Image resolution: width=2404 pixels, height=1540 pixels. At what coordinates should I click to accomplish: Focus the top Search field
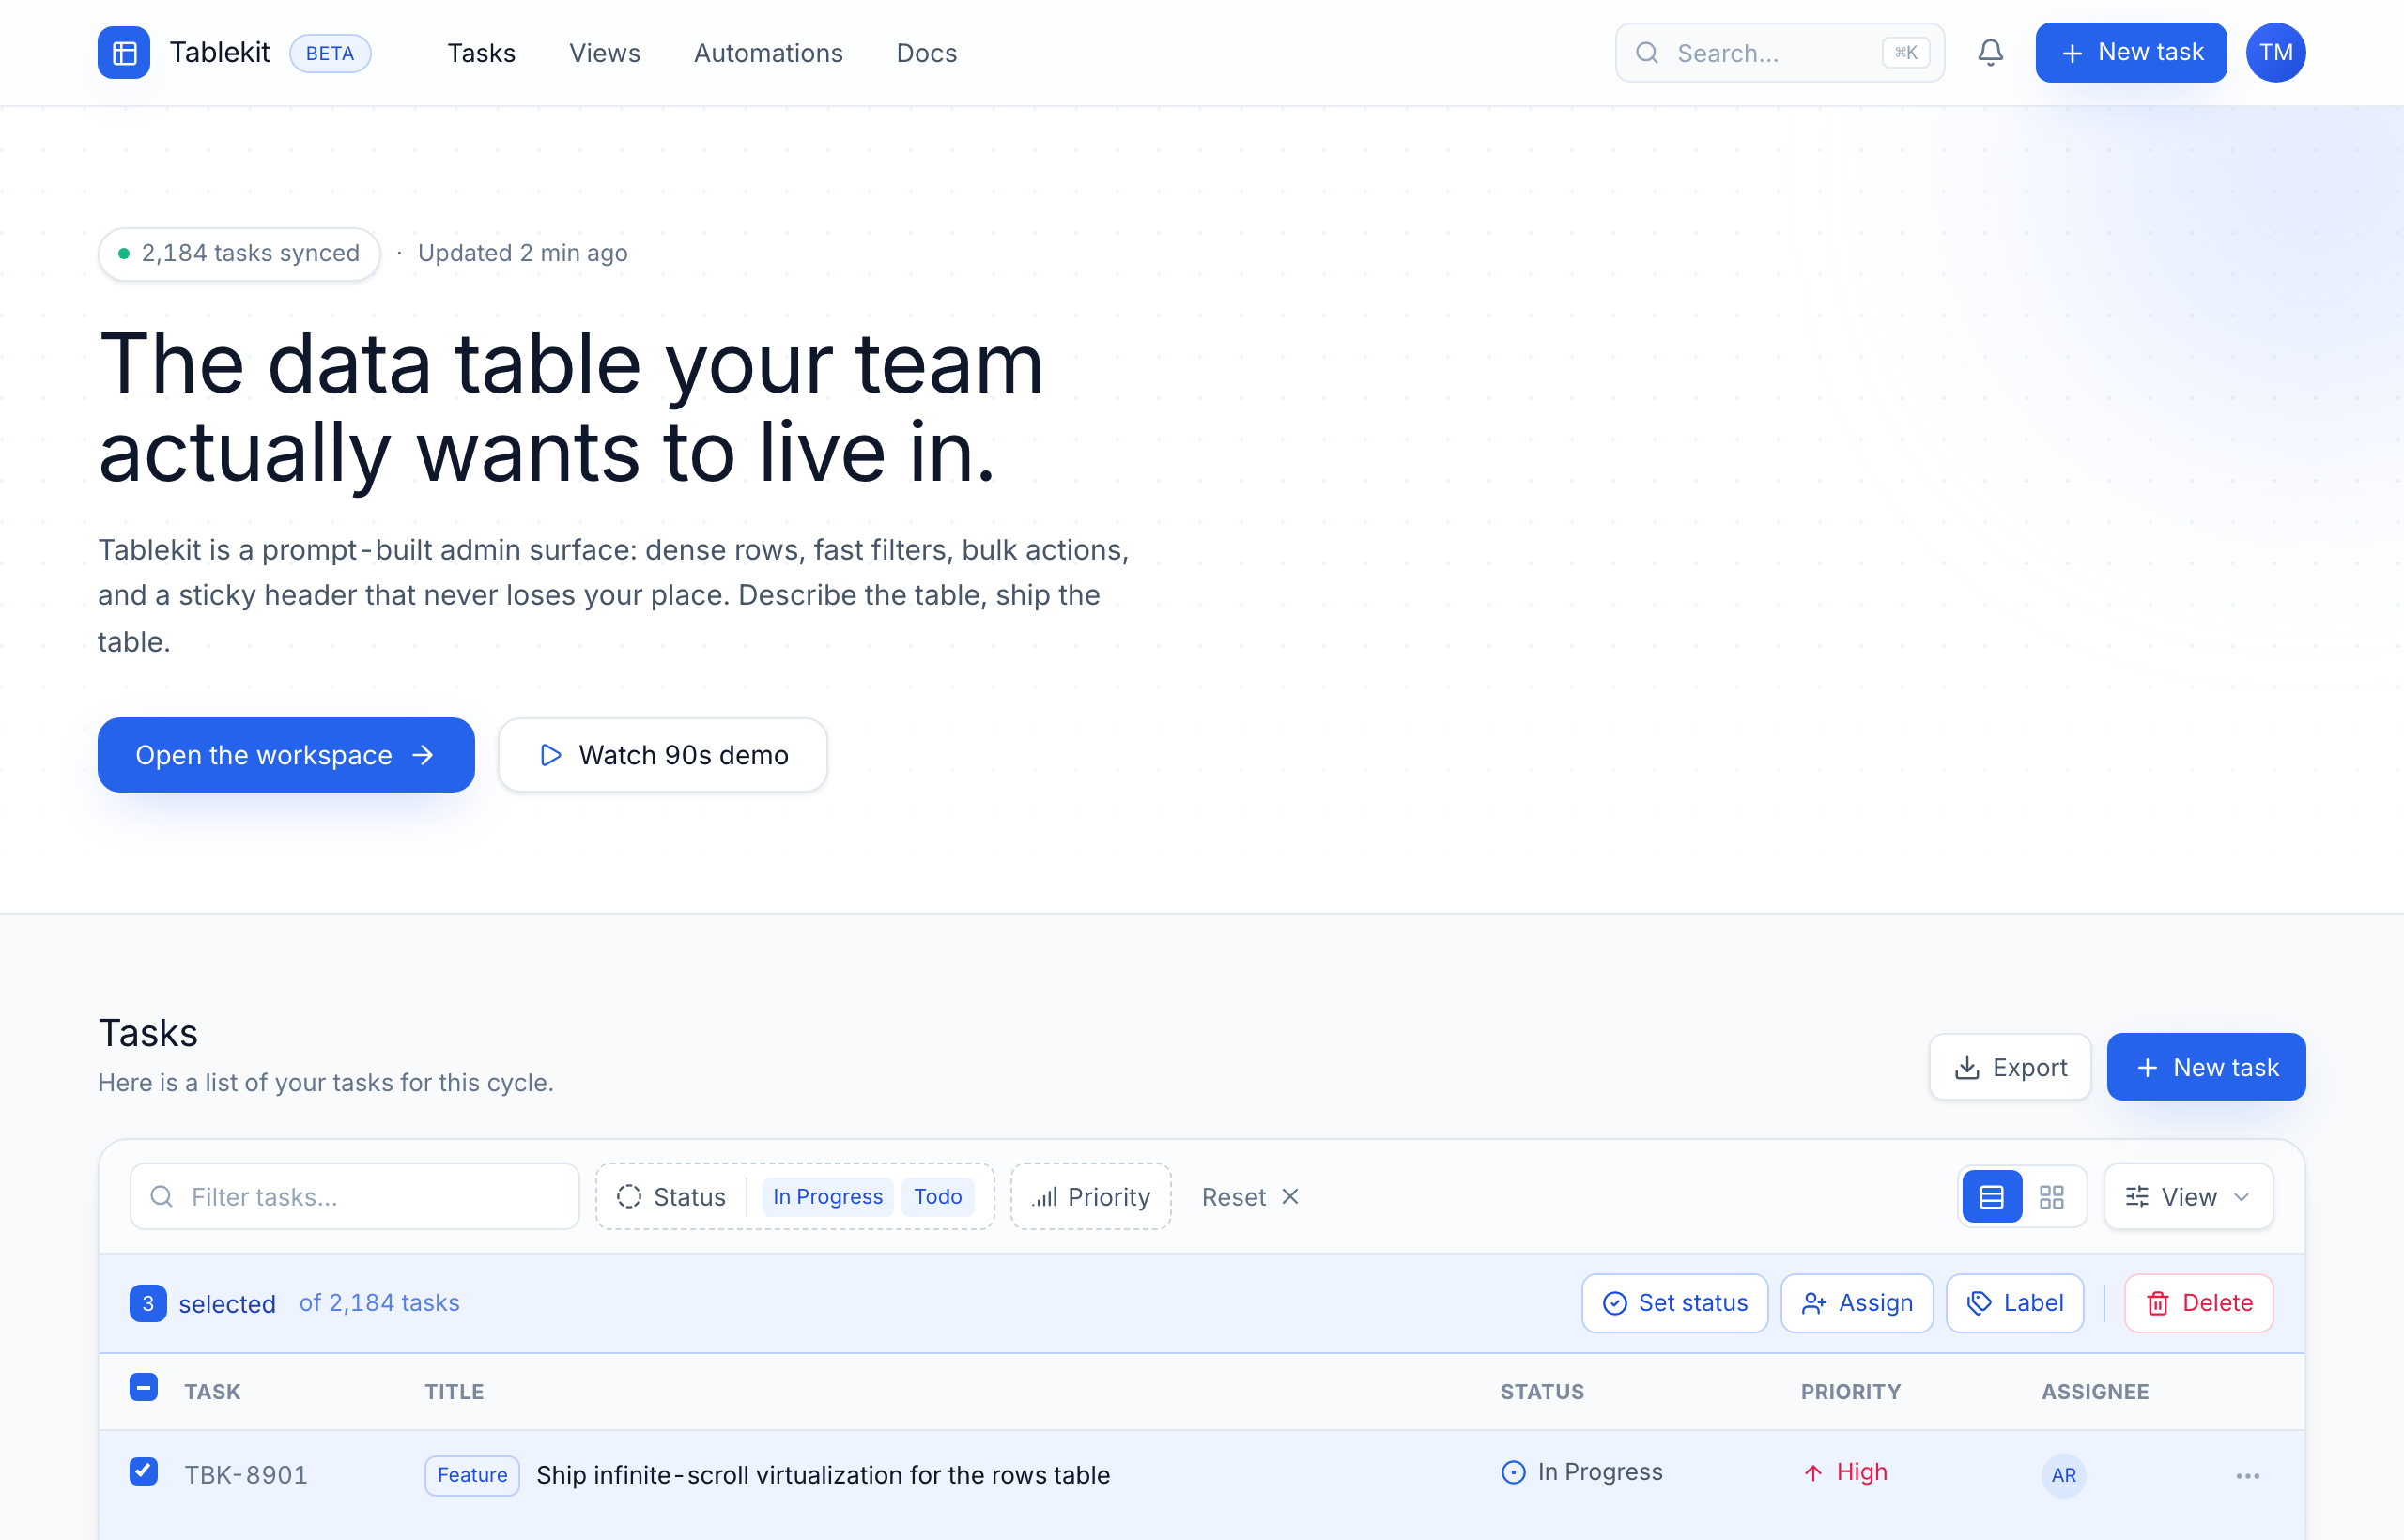coord(1779,53)
